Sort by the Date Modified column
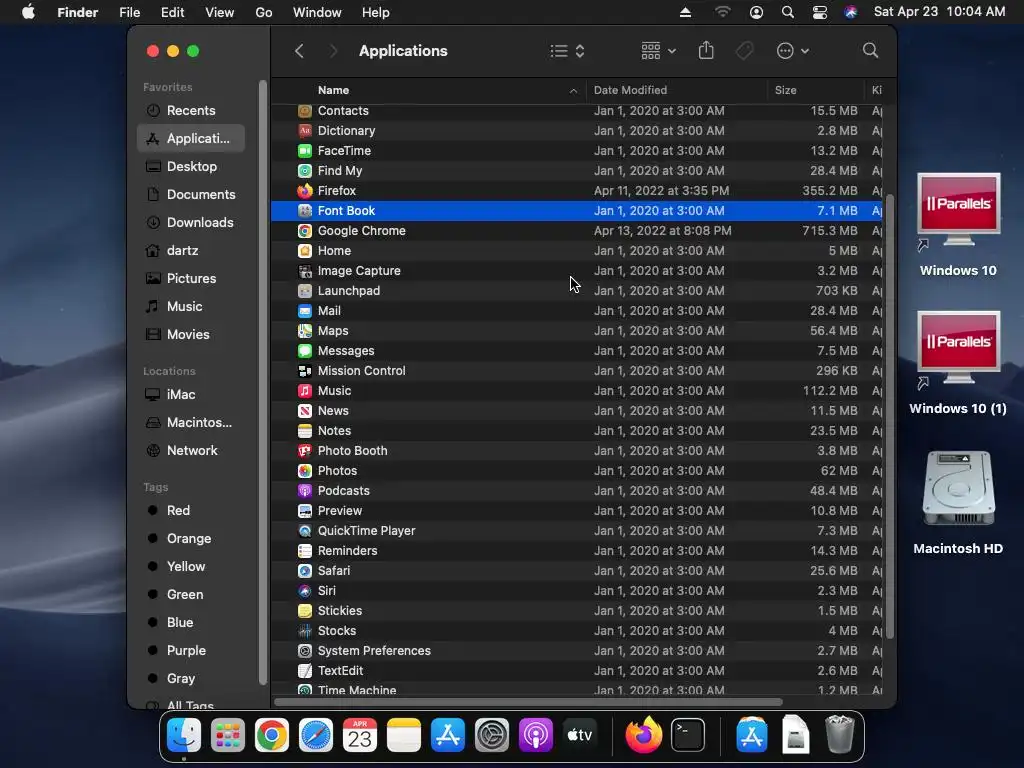 pyautogui.click(x=630, y=90)
